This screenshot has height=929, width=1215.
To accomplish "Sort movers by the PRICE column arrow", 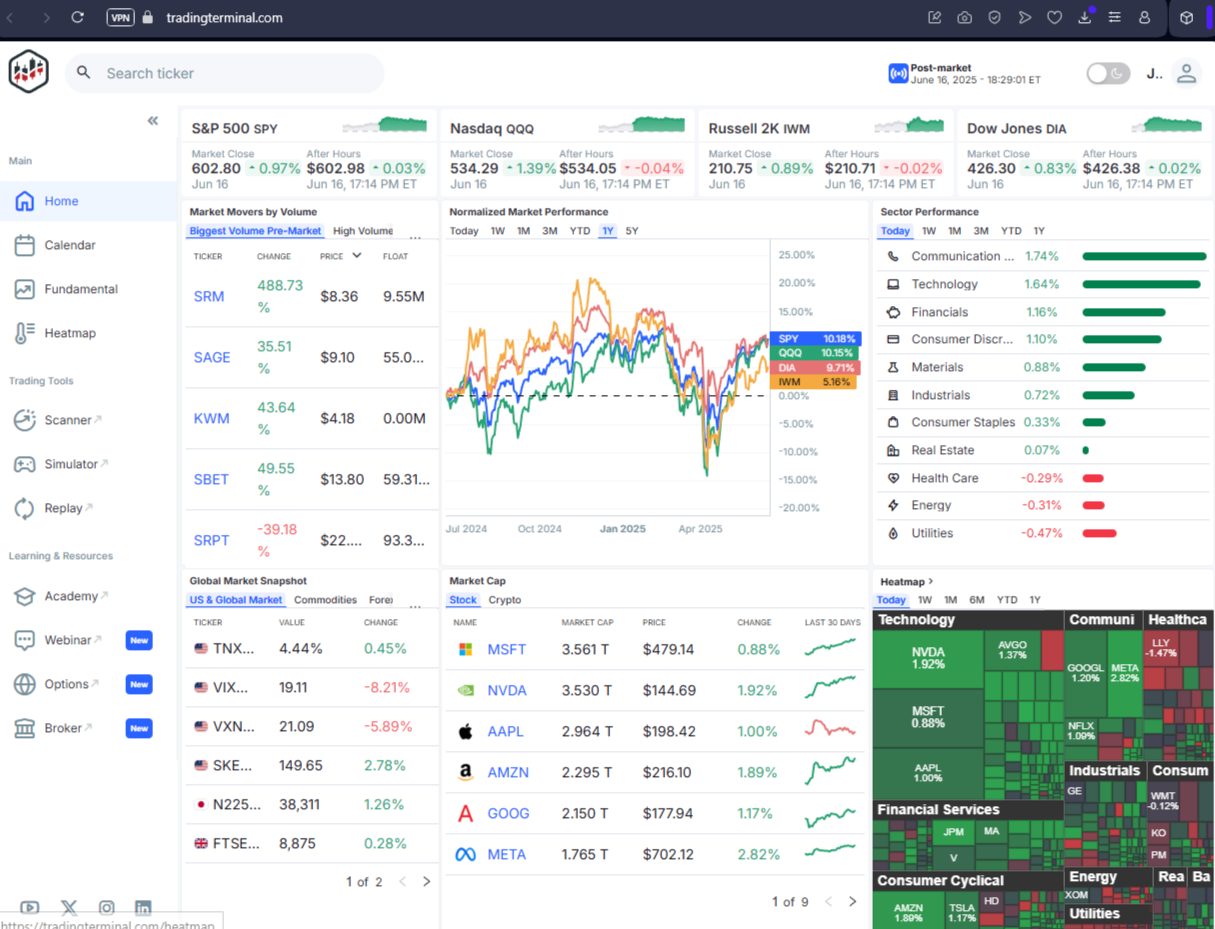I will click(x=356, y=256).
